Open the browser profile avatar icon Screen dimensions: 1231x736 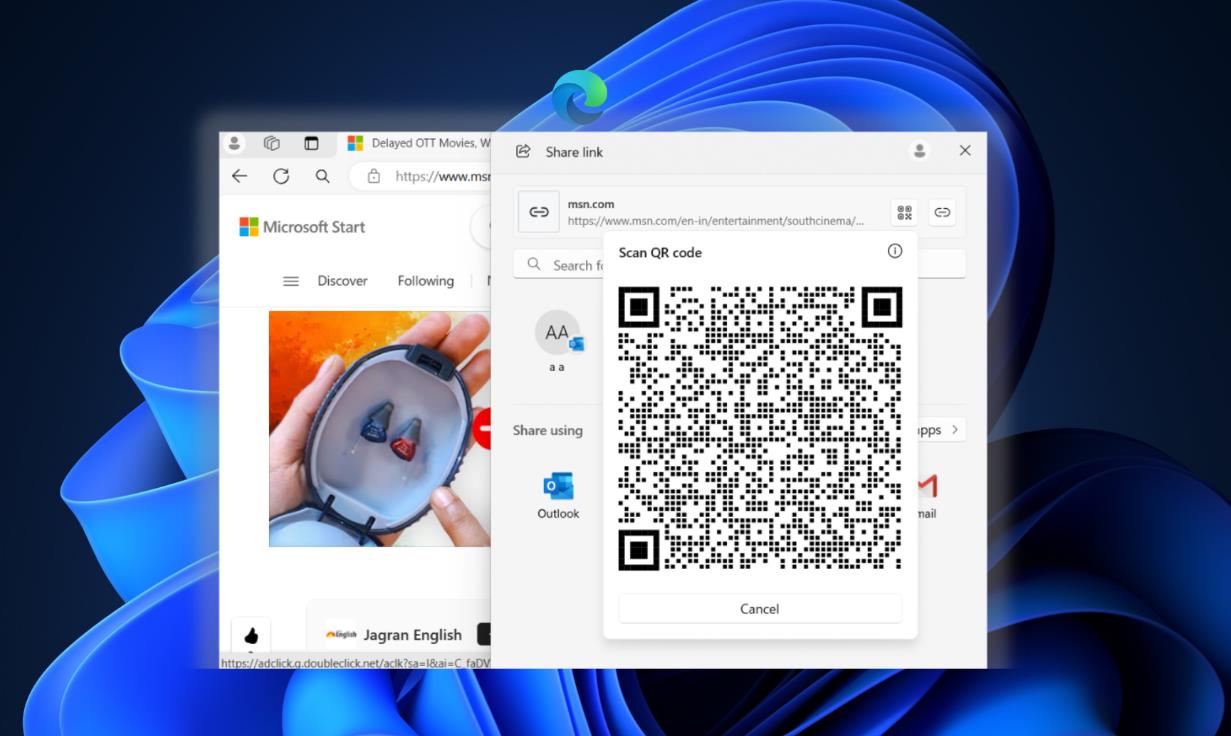(234, 143)
